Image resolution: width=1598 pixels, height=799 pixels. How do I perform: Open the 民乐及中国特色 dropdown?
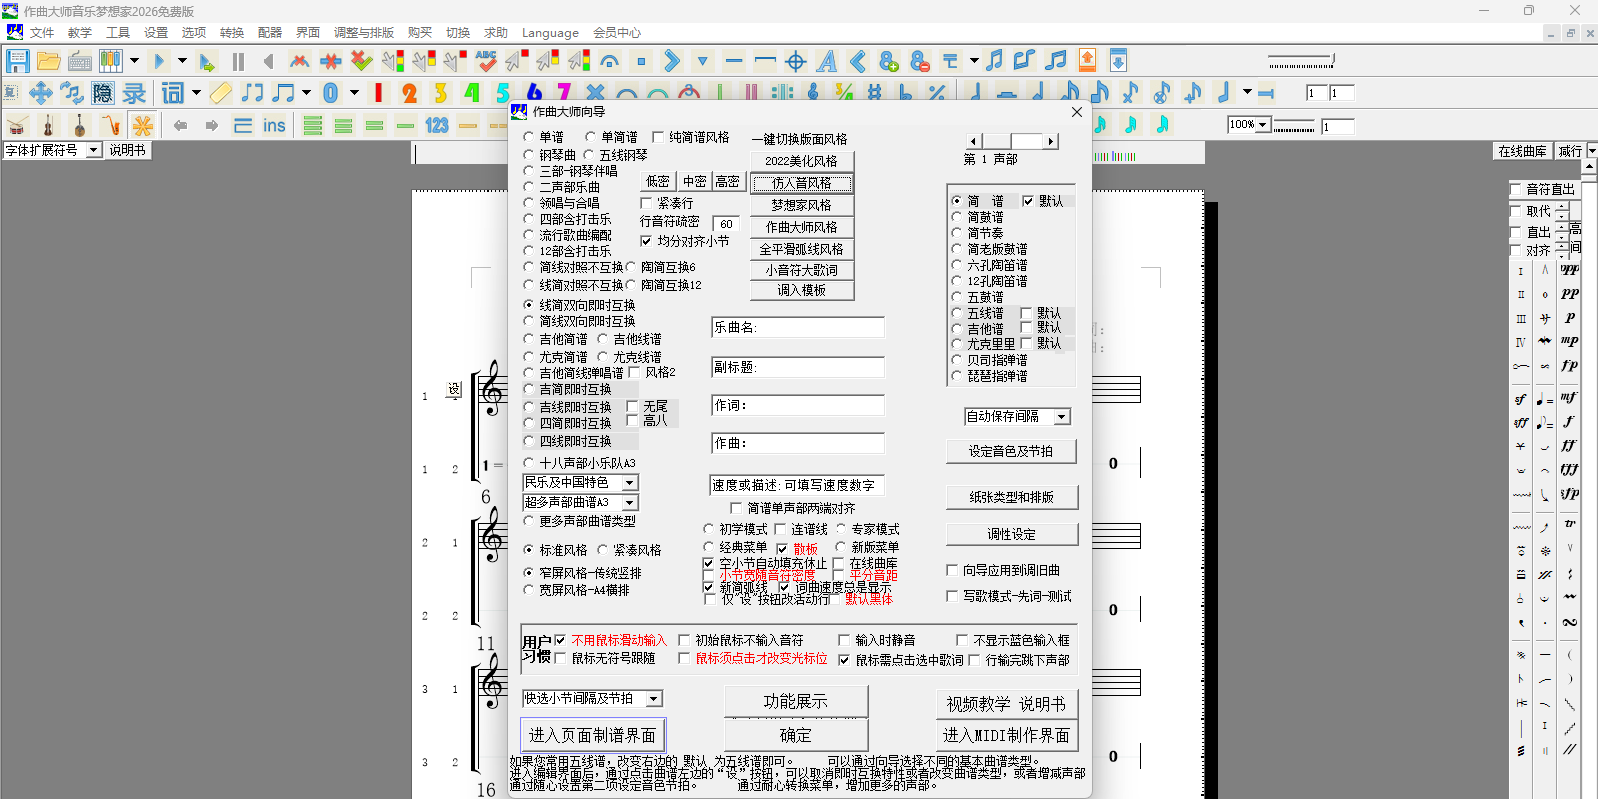[x=630, y=483]
